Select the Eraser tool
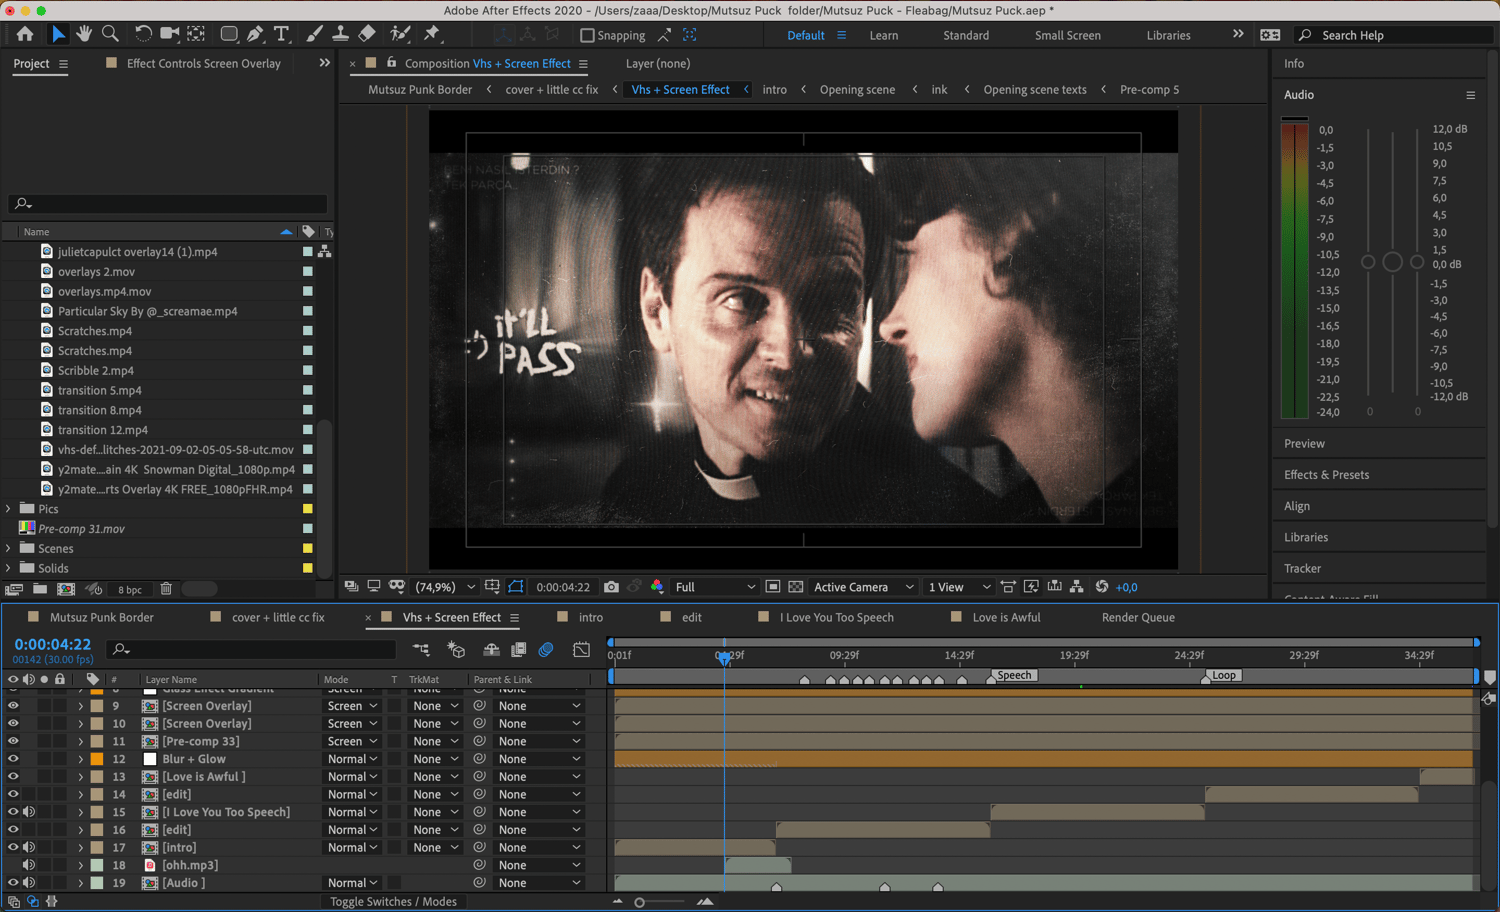 (x=367, y=34)
